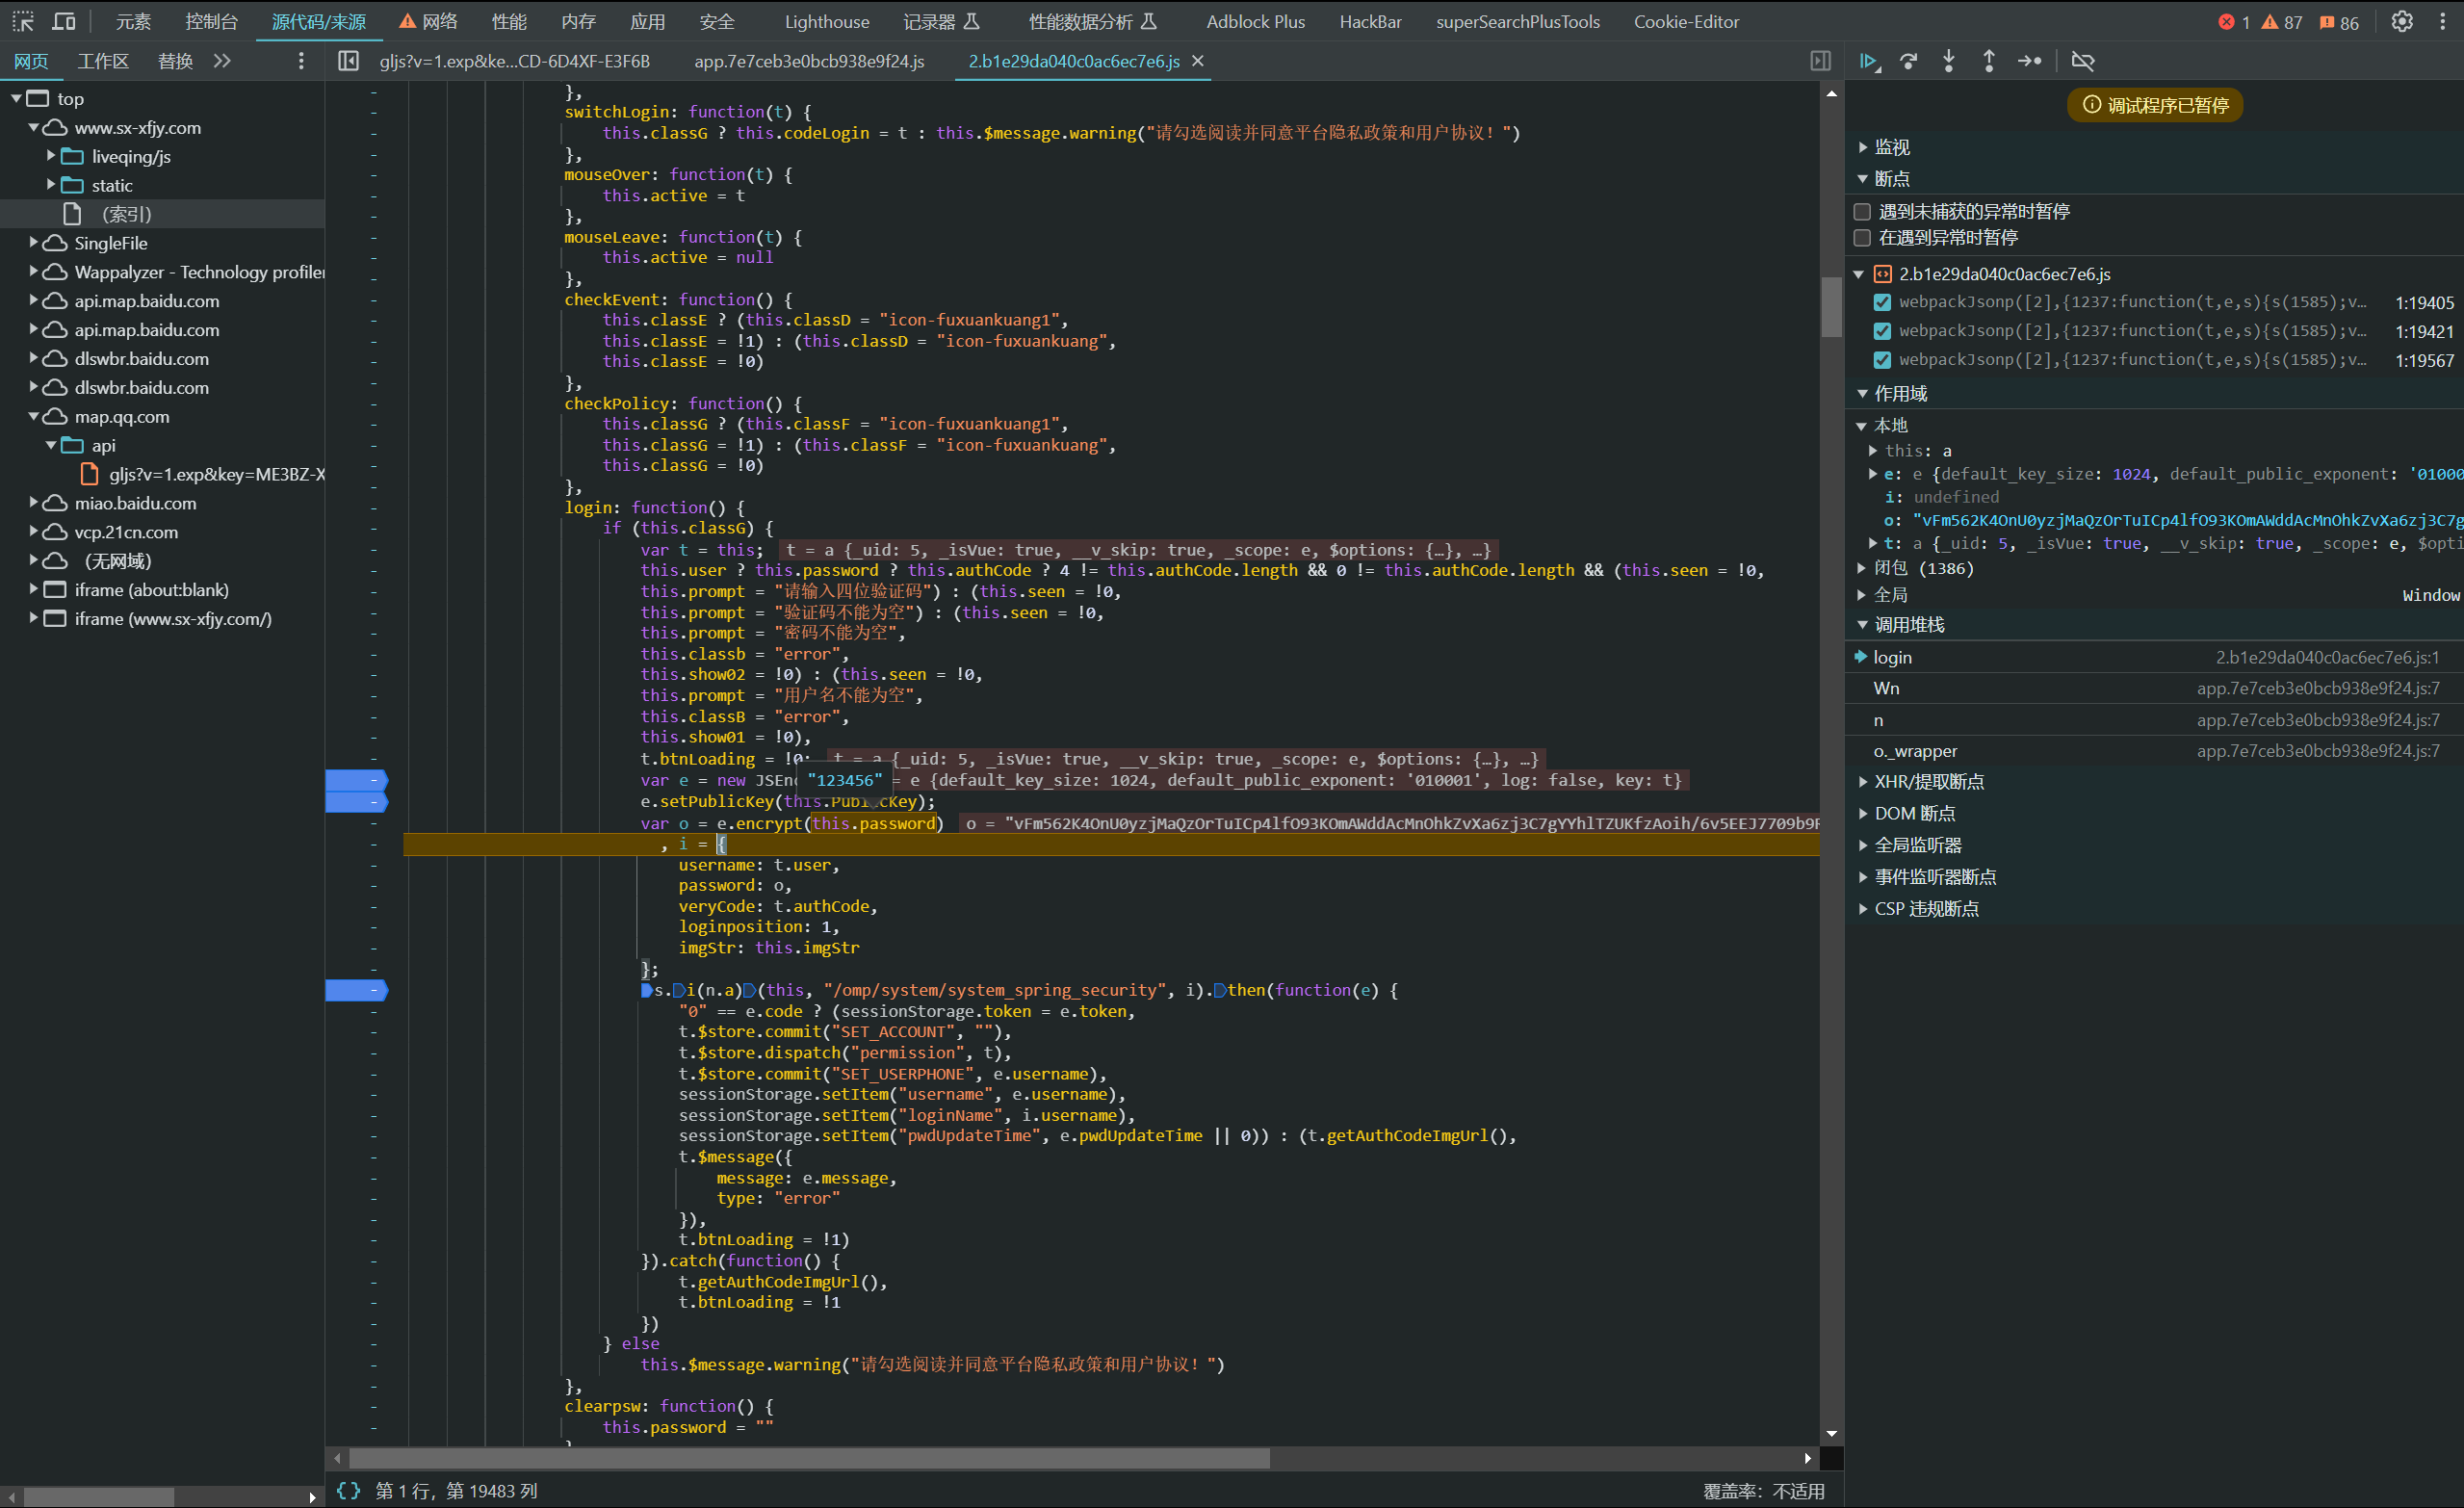Step to the next statement
Viewport: 2464px width, 1508px height.
[2029, 61]
